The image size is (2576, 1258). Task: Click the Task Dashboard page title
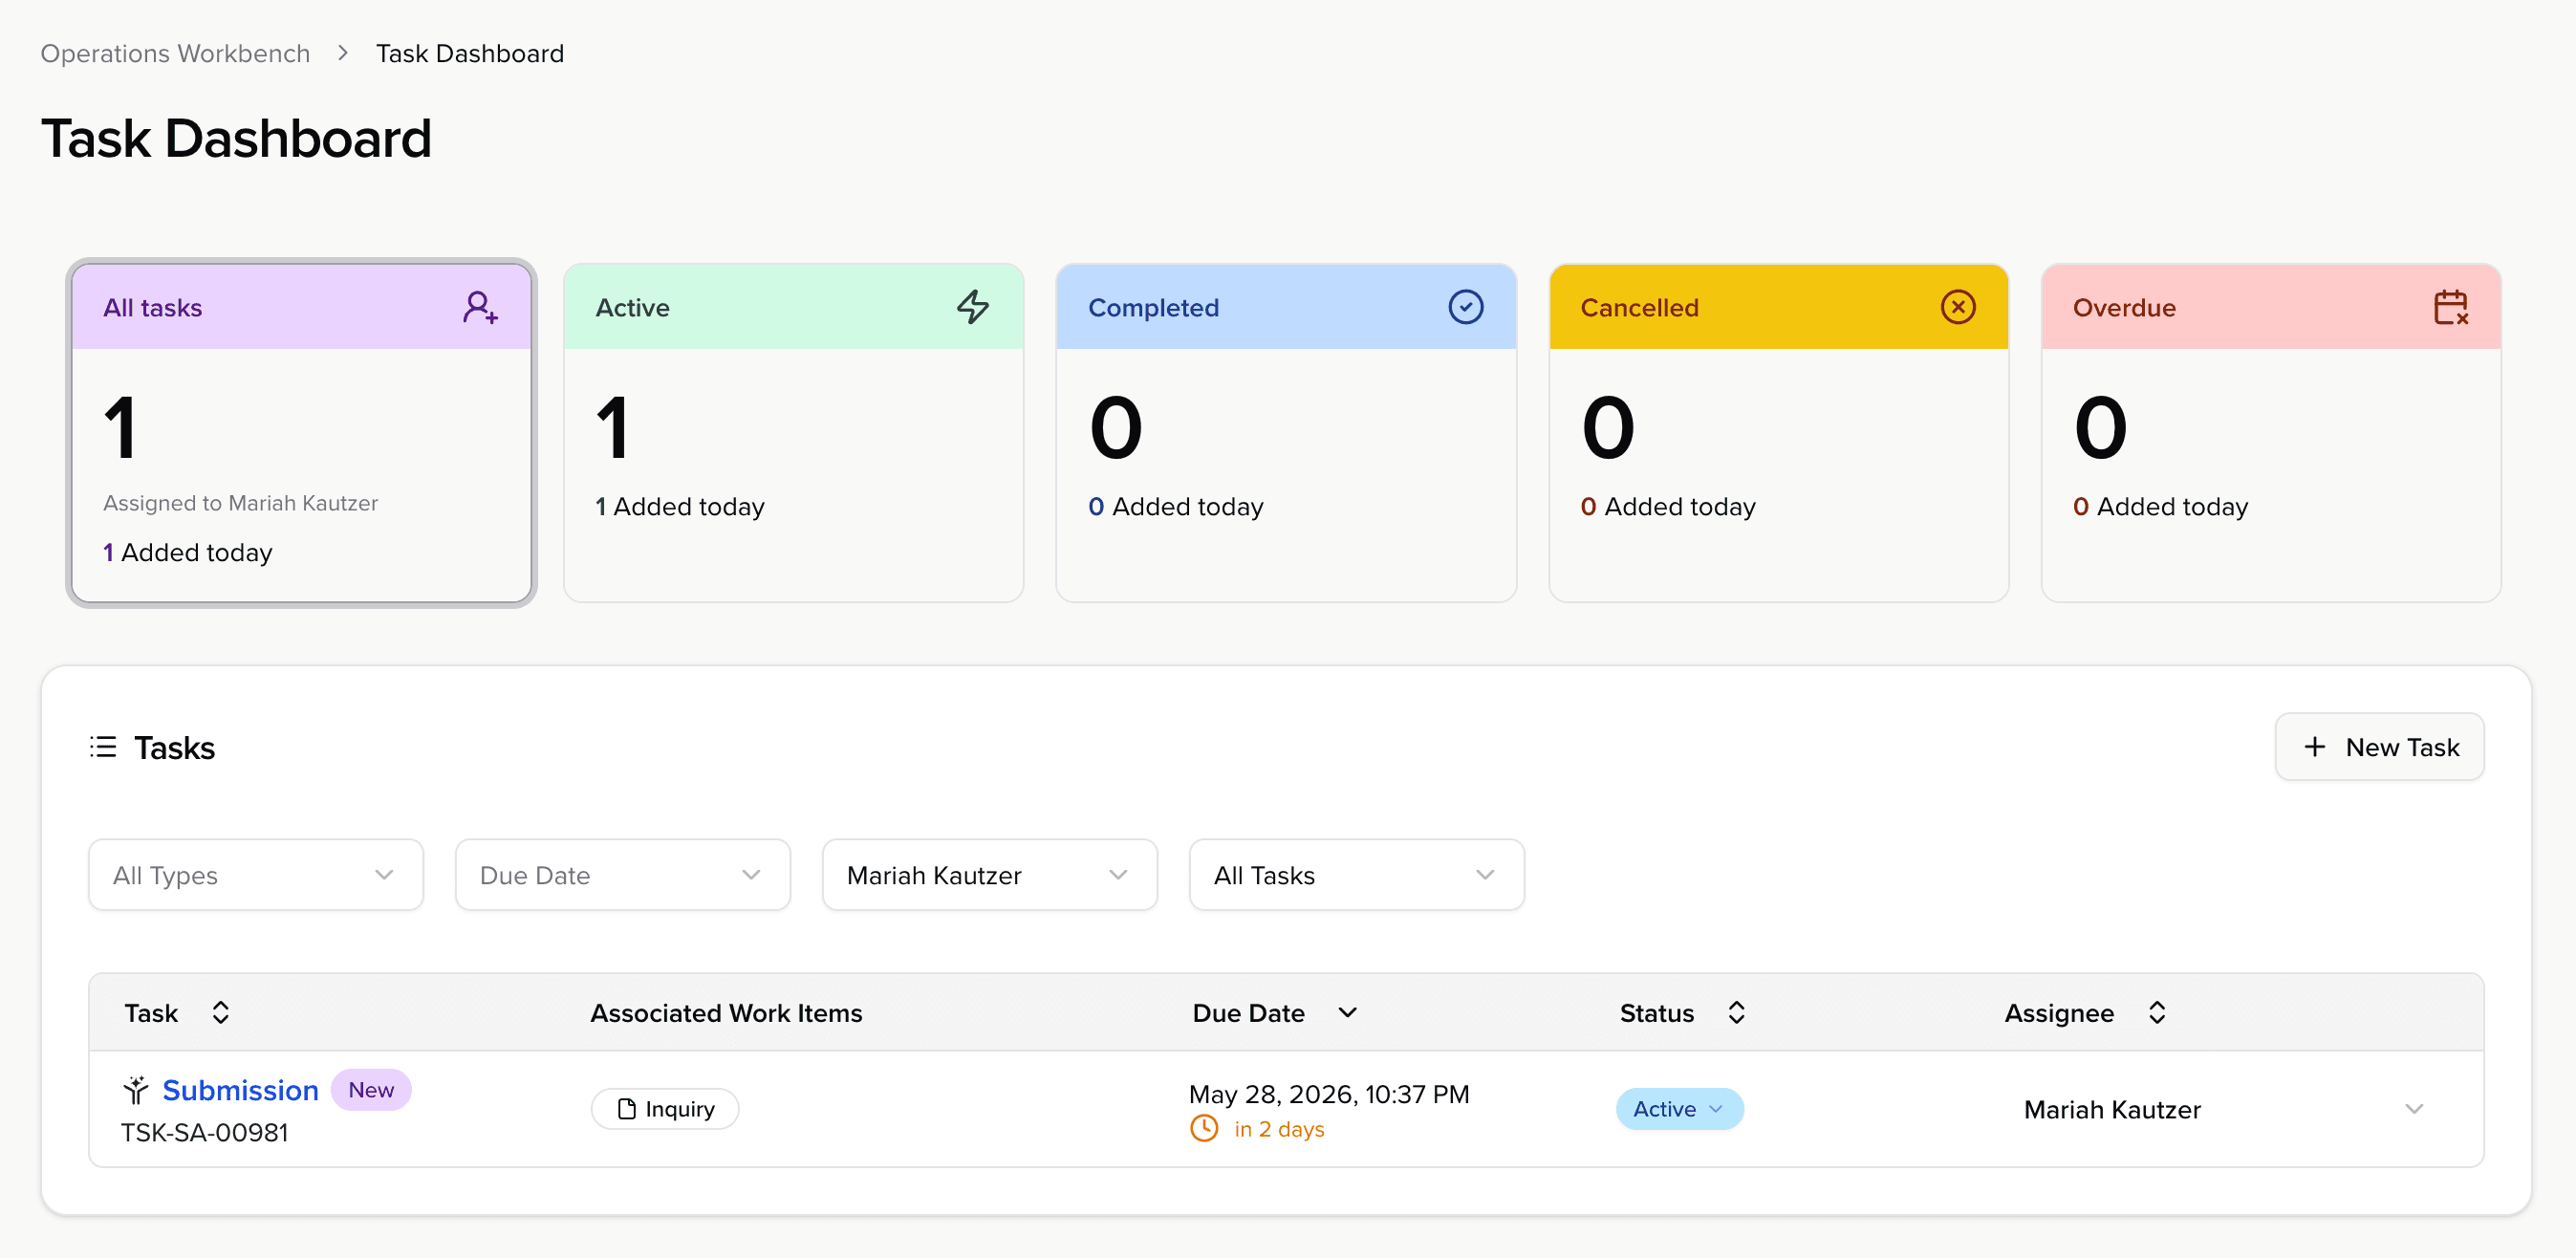236,138
